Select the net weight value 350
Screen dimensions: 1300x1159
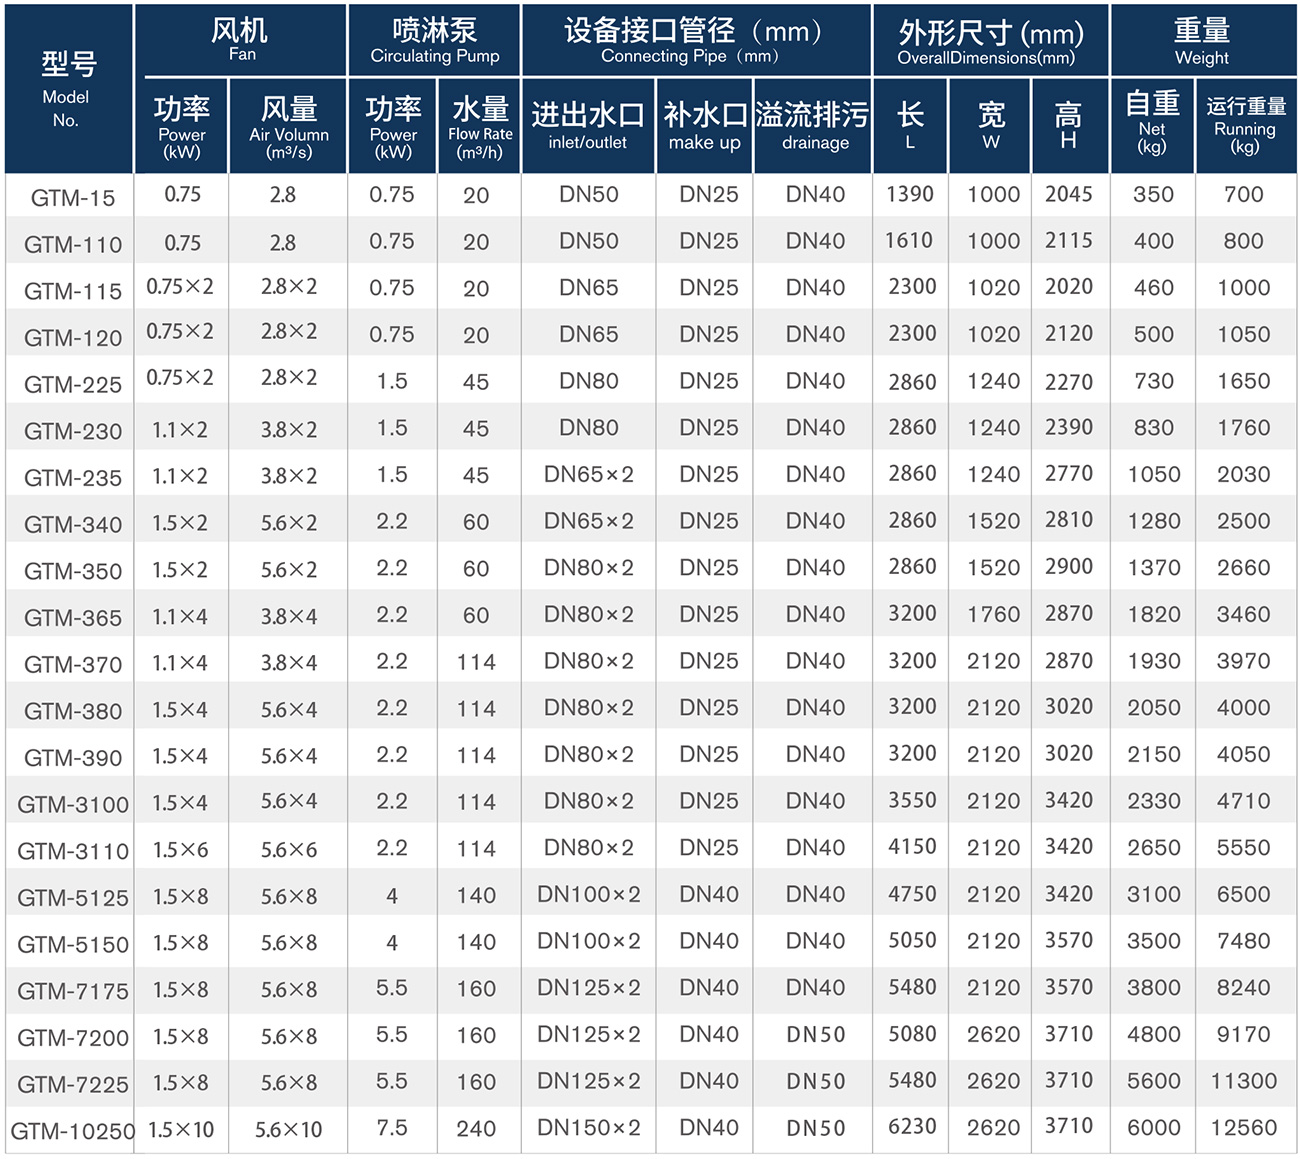1154,194
